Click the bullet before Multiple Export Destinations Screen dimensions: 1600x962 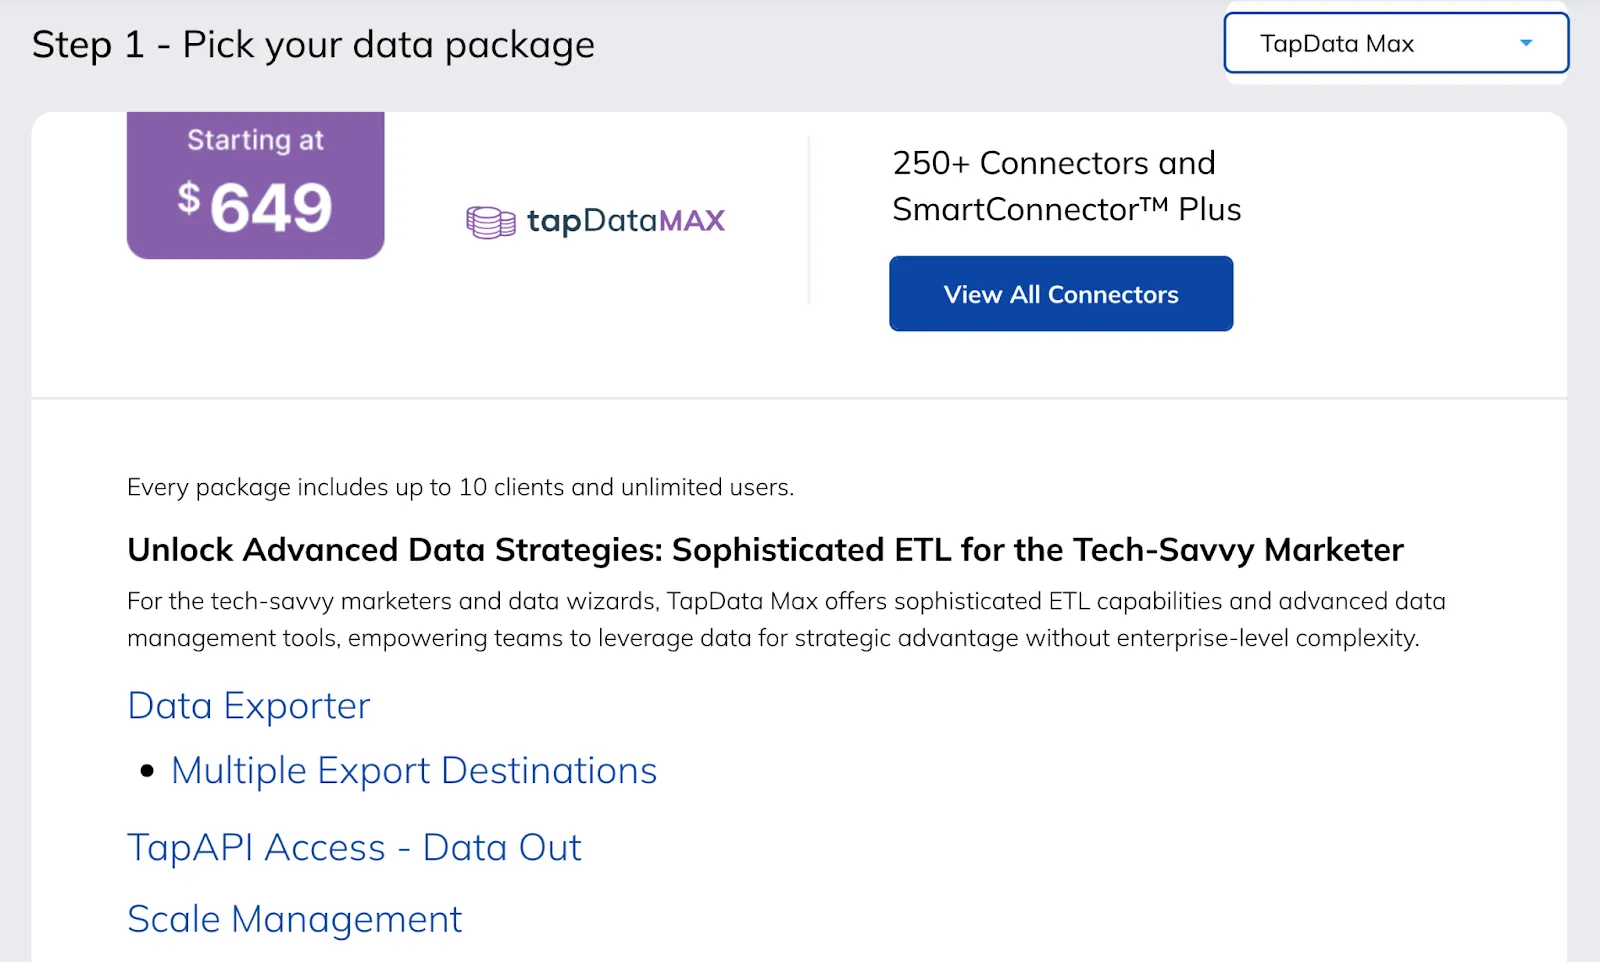pos(148,771)
